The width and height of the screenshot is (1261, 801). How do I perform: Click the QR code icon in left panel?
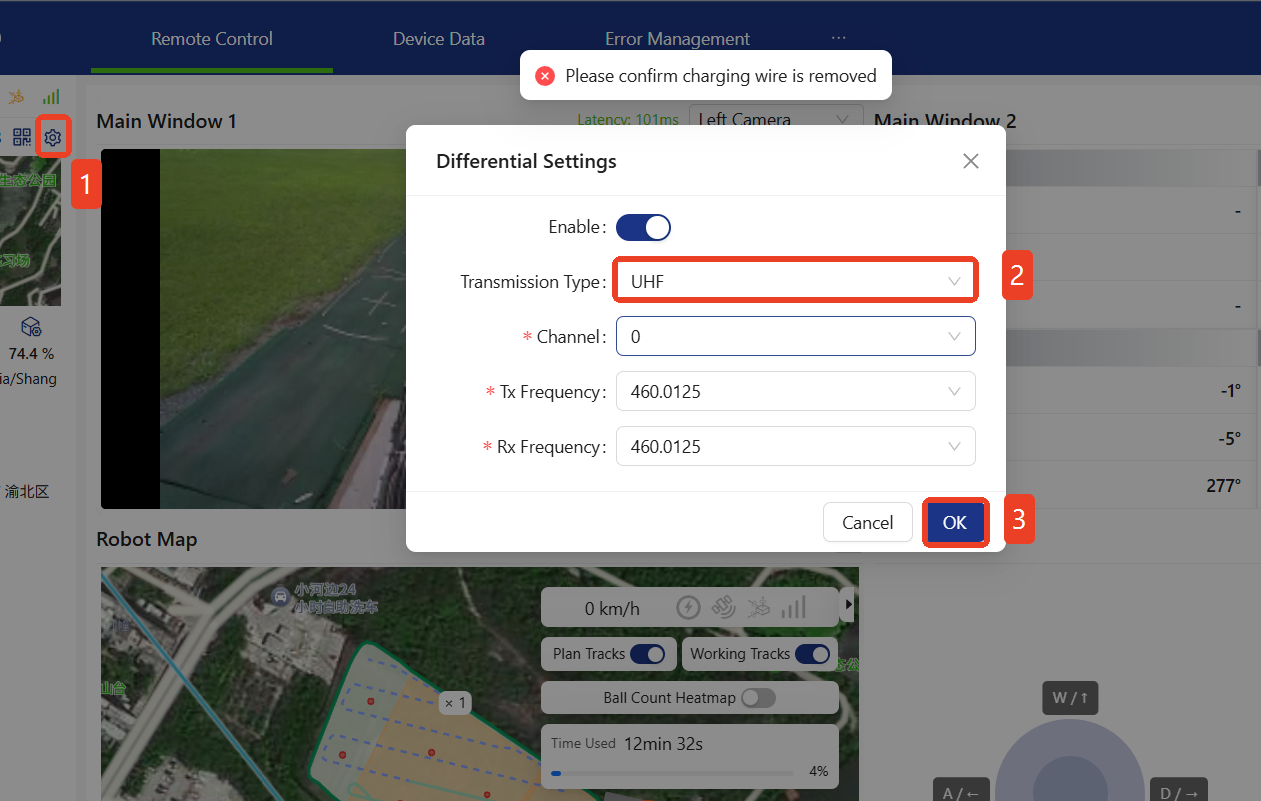point(22,138)
